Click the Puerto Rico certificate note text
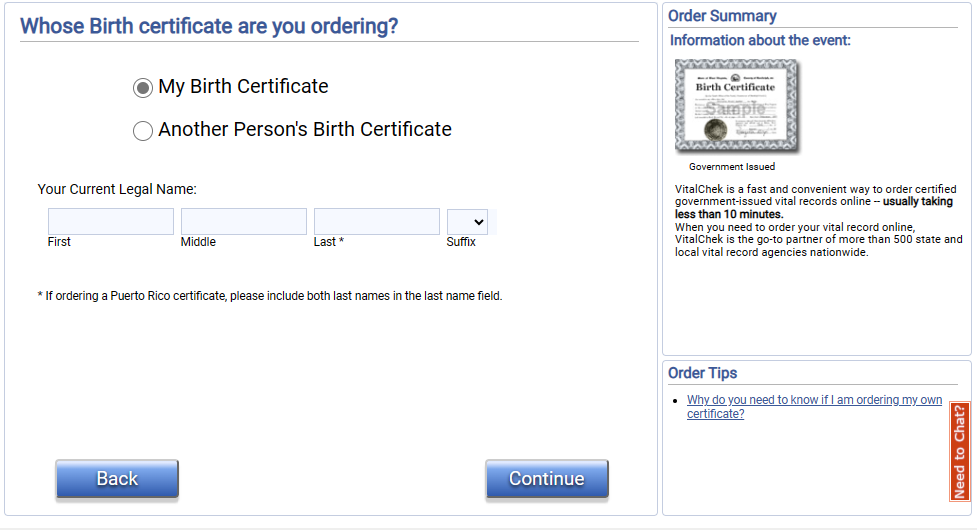 (x=270, y=296)
